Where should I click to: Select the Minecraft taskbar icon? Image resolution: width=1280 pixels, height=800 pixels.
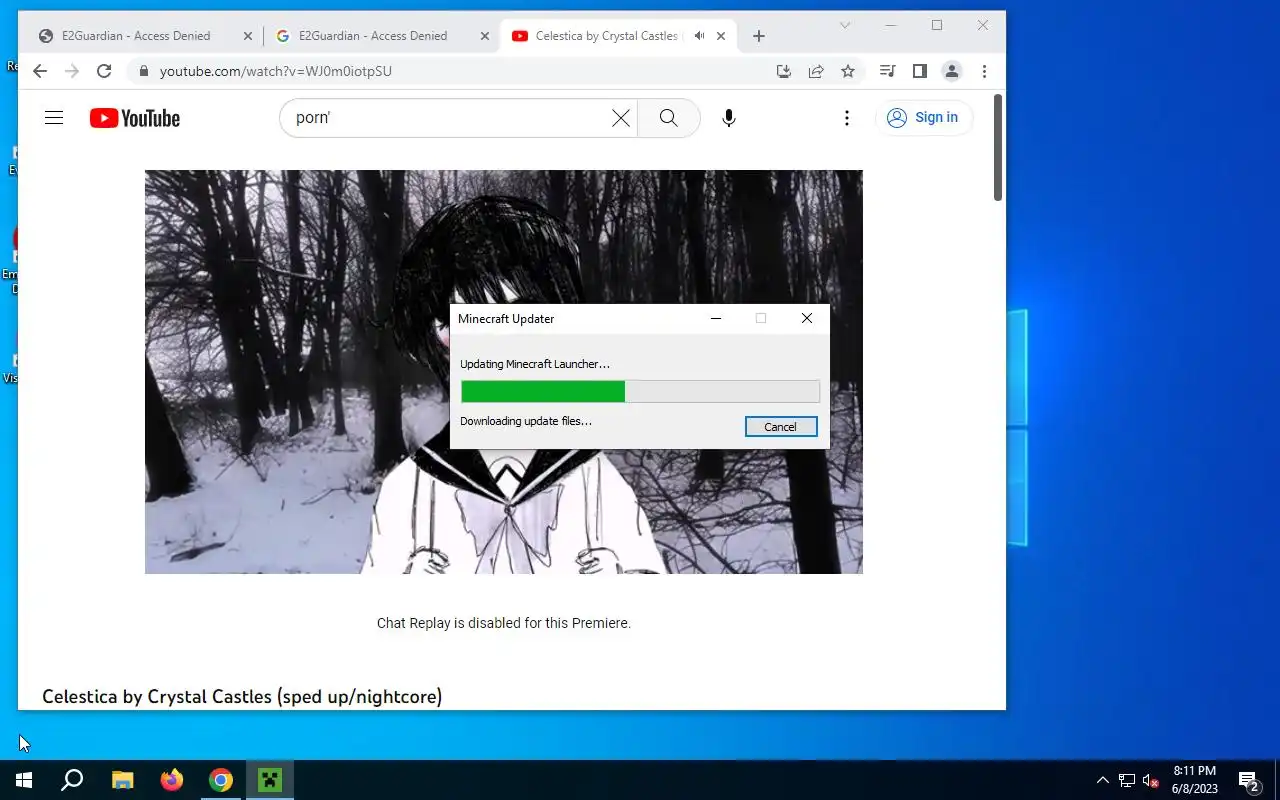tap(270, 780)
